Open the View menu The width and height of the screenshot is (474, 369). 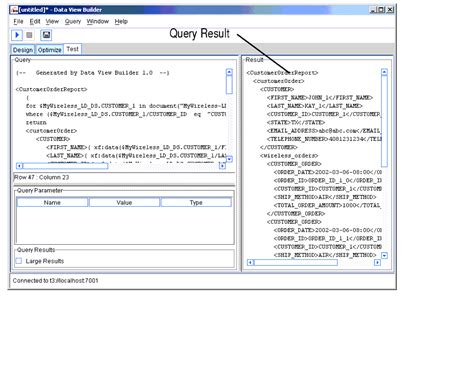pos(52,22)
